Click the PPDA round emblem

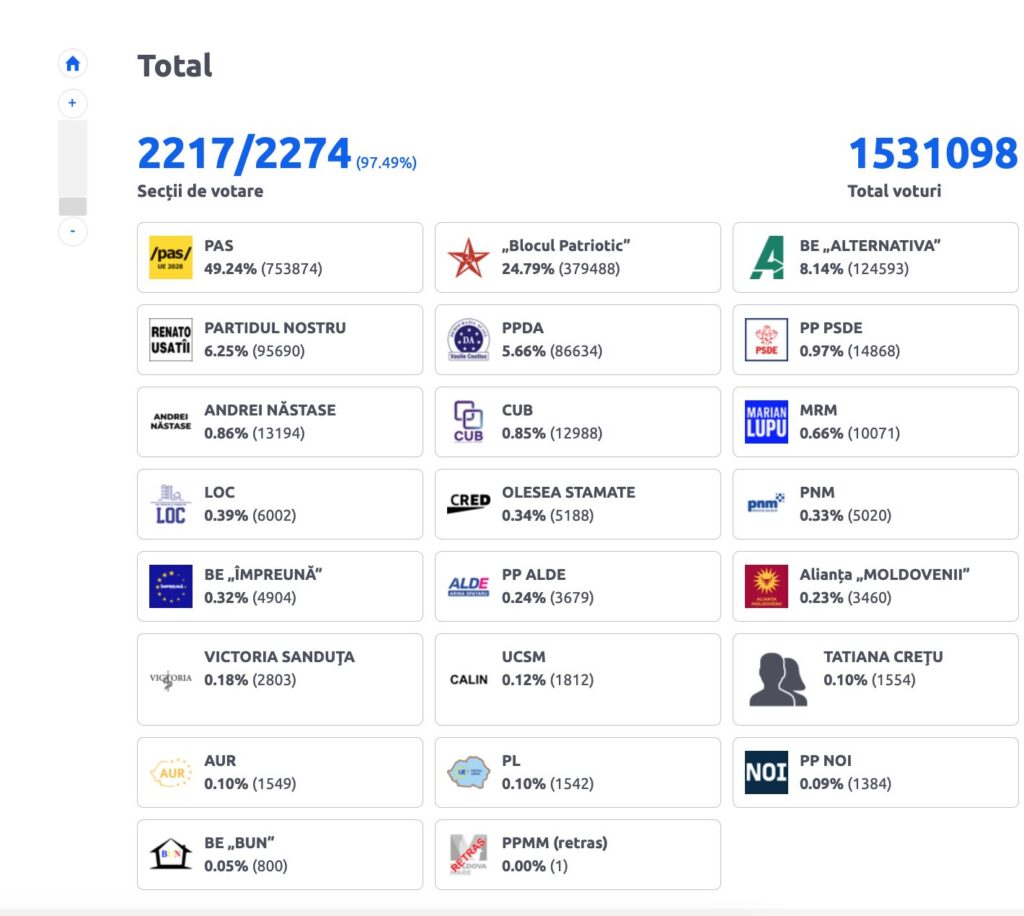point(468,340)
